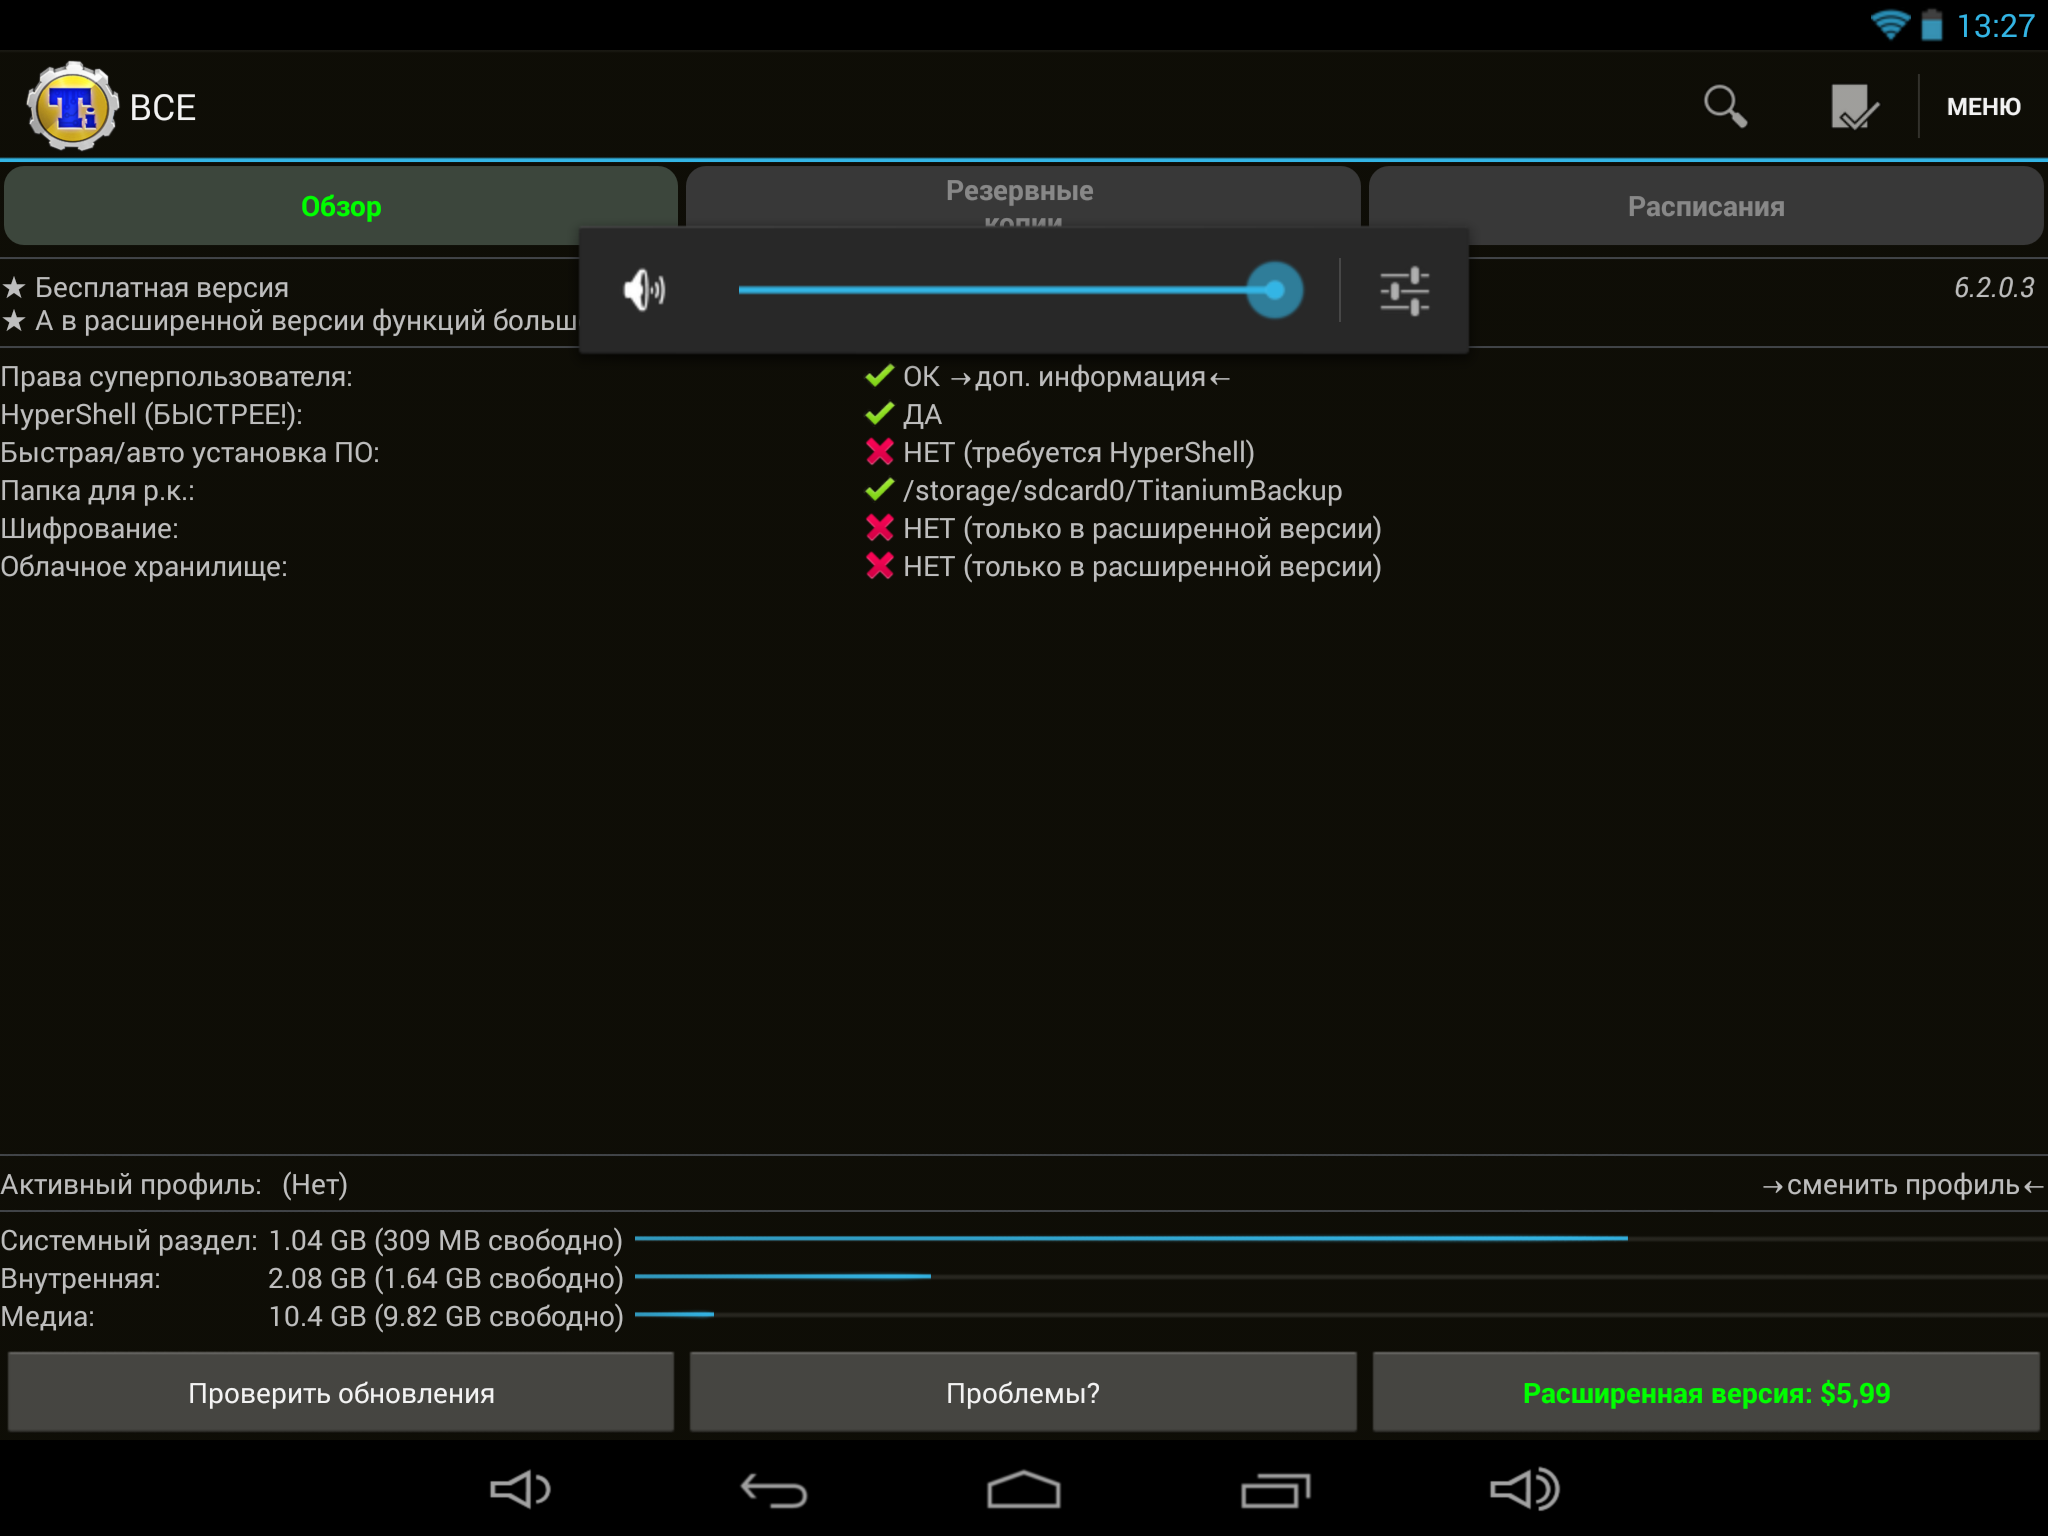
Task: Buy Расширенная версия for $5,99
Action: [x=1705, y=1393]
